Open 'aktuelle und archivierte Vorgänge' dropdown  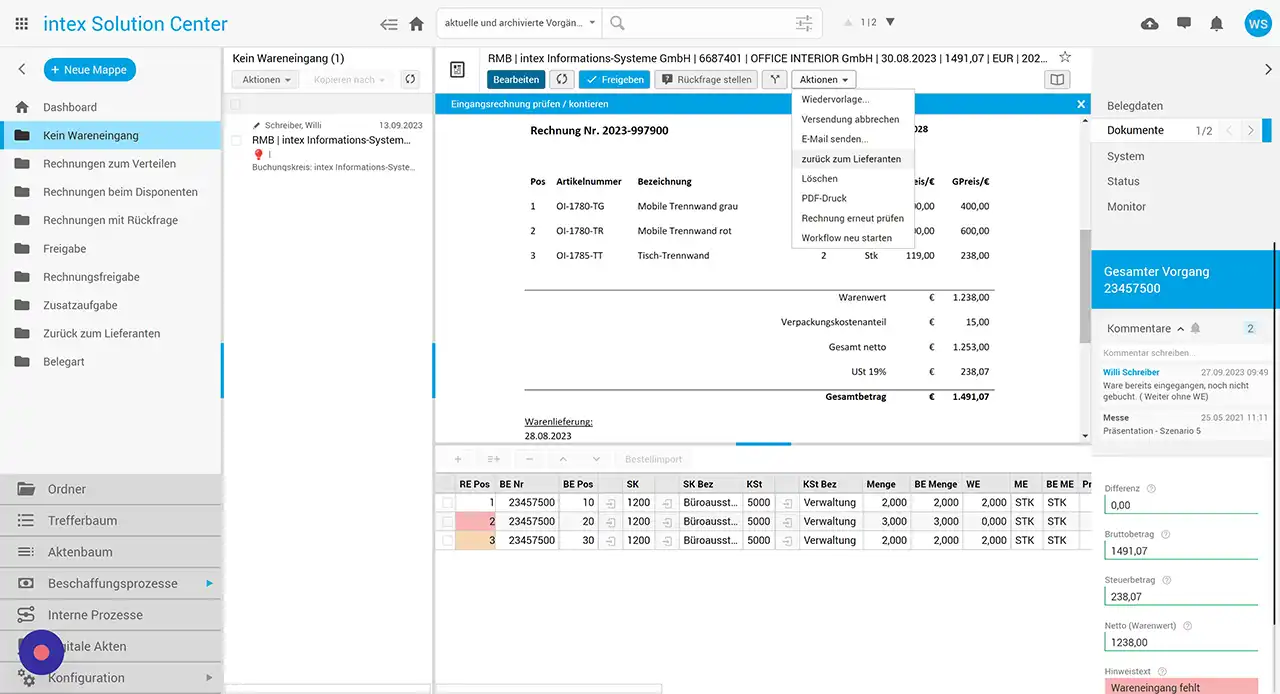[519, 23]
